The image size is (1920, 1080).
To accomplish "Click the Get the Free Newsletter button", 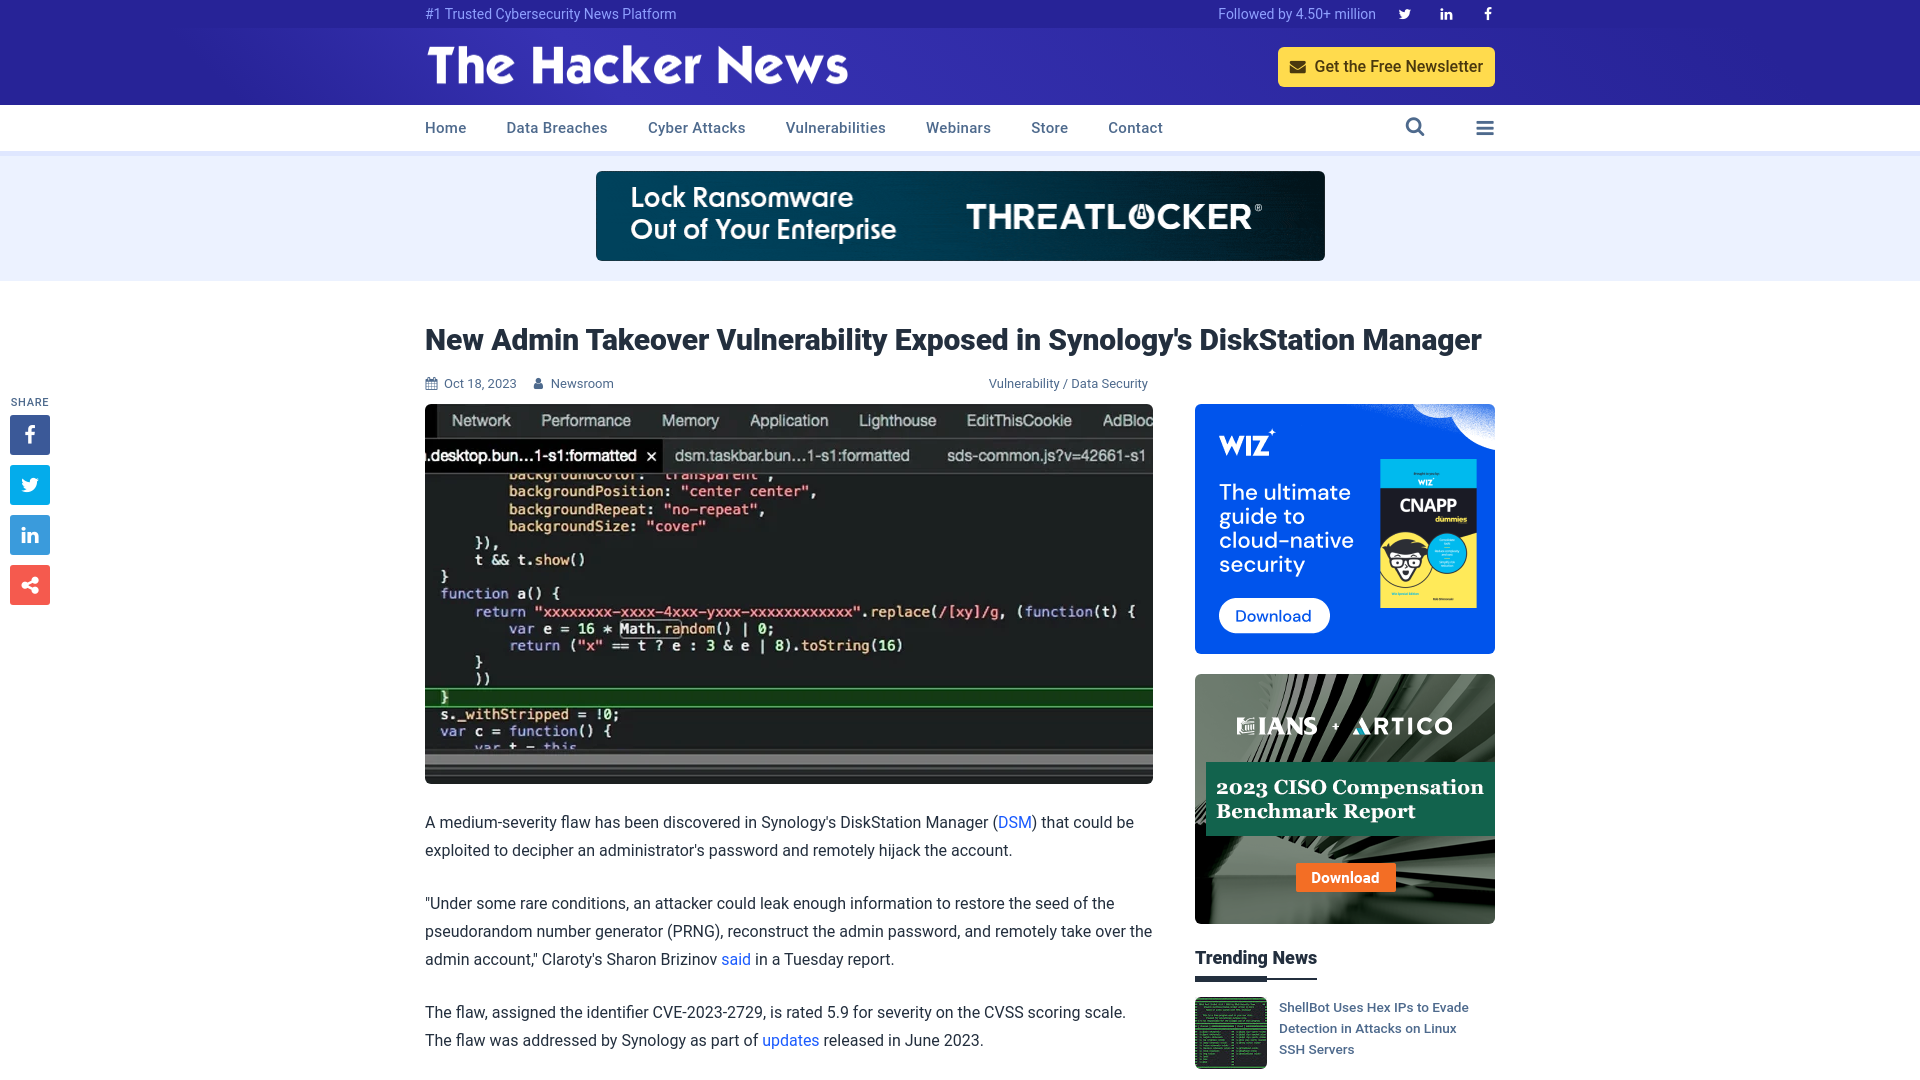I will point(1386,66).
